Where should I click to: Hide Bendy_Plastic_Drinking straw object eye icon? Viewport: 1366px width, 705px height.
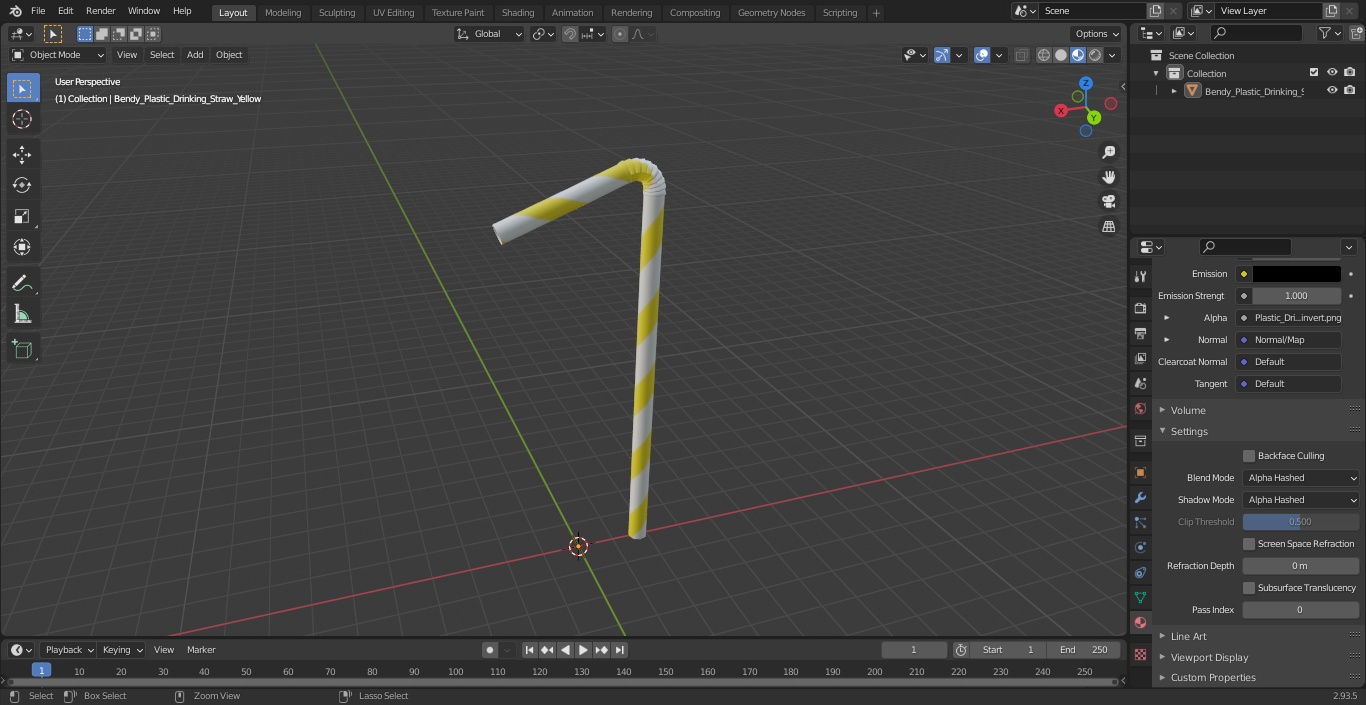[x=1332, y=91]
